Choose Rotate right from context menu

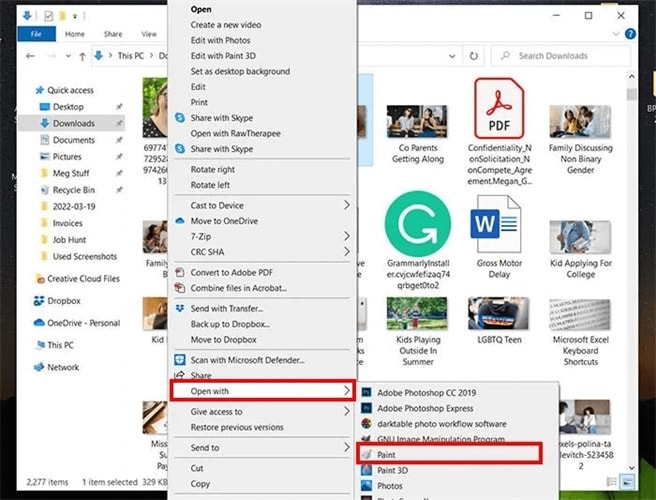tap(262, 169)
